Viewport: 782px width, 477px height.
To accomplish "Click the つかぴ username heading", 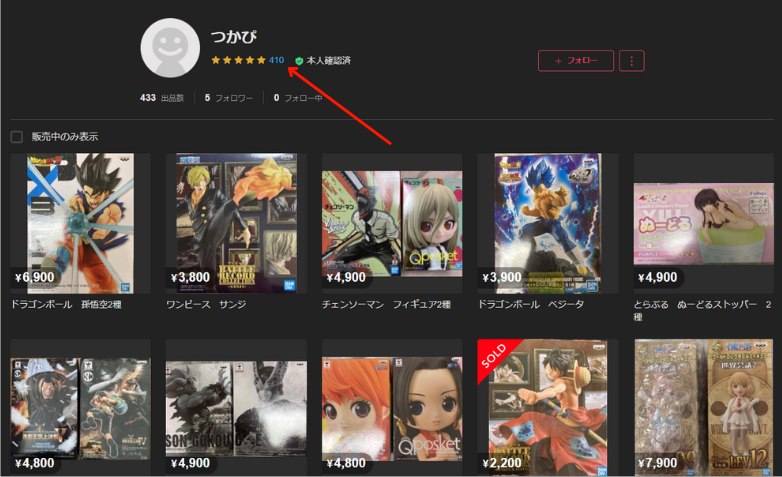I will pos(233,37).
